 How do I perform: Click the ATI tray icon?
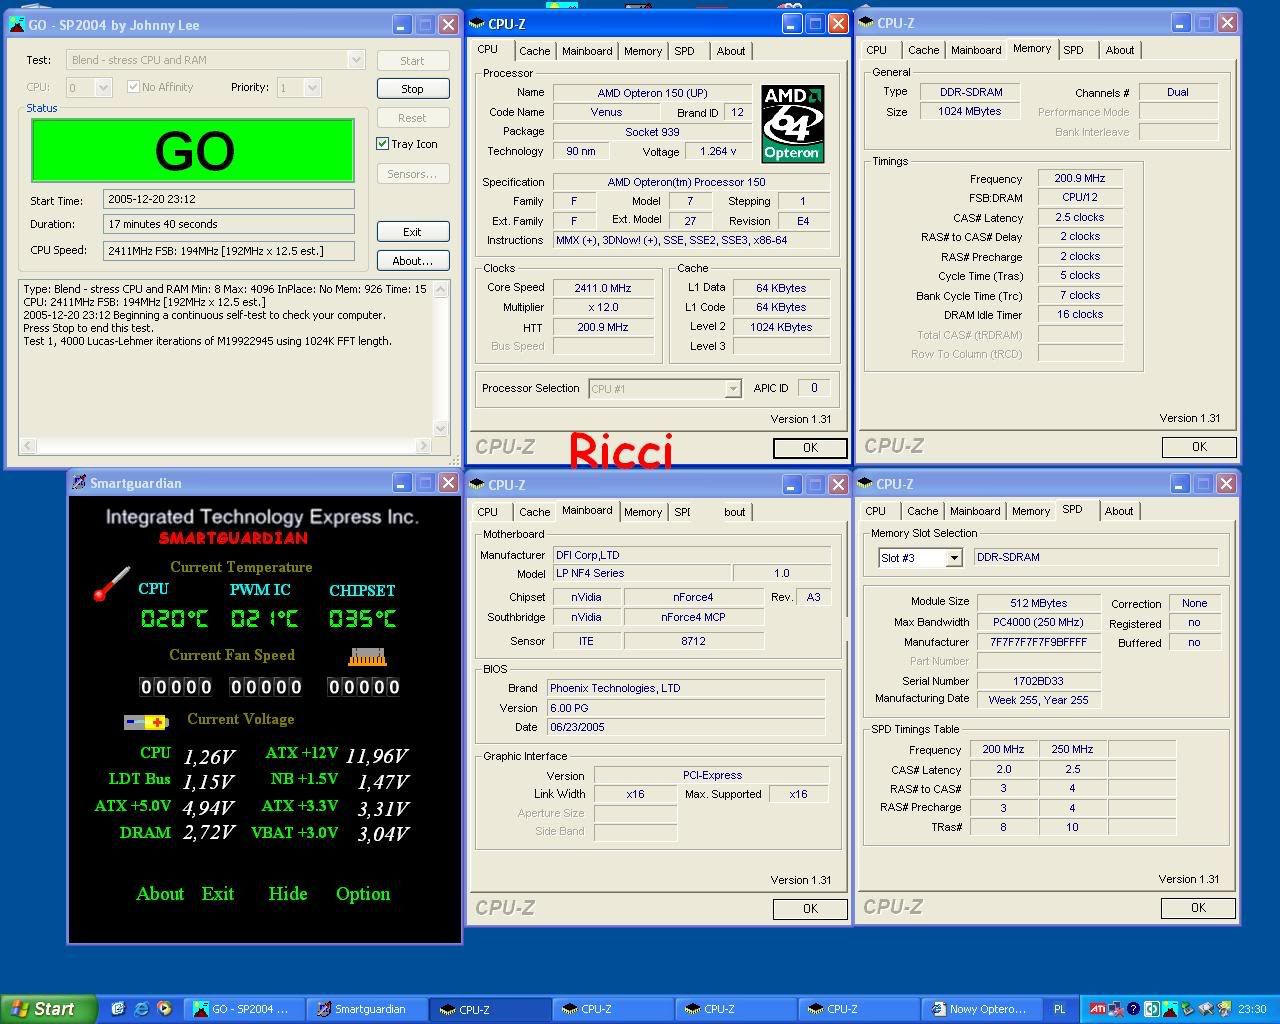coord(1097,1009)
